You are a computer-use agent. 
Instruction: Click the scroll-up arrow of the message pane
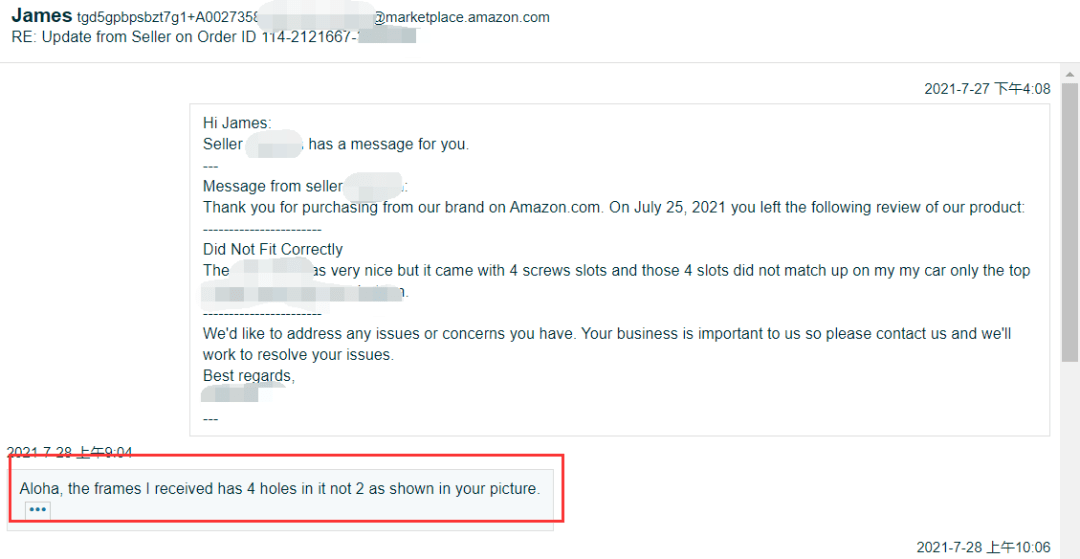(x=1070, y=74)
